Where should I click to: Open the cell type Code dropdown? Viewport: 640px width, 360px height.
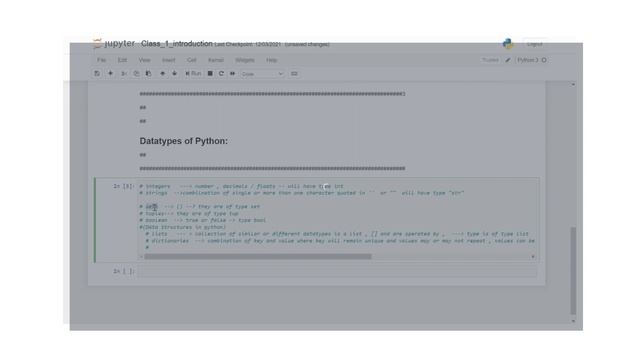(x=262, y=74)
